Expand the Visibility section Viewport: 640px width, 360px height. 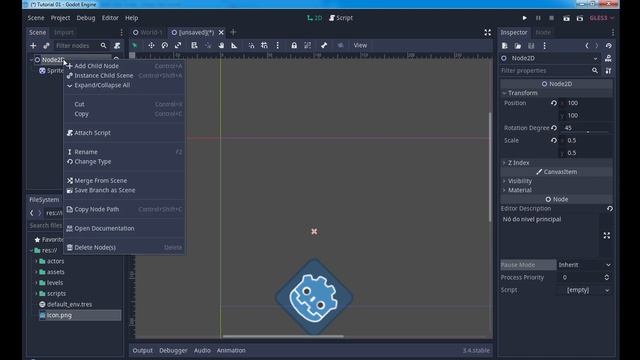pyautogui.click(x=556, y=181)
